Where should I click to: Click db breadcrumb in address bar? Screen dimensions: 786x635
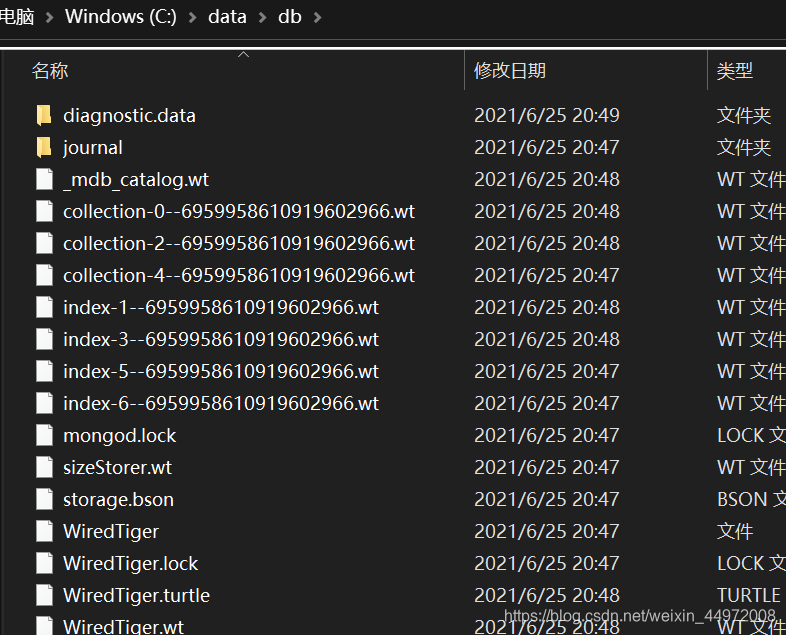pyautogui.click(x=290, y=17)
